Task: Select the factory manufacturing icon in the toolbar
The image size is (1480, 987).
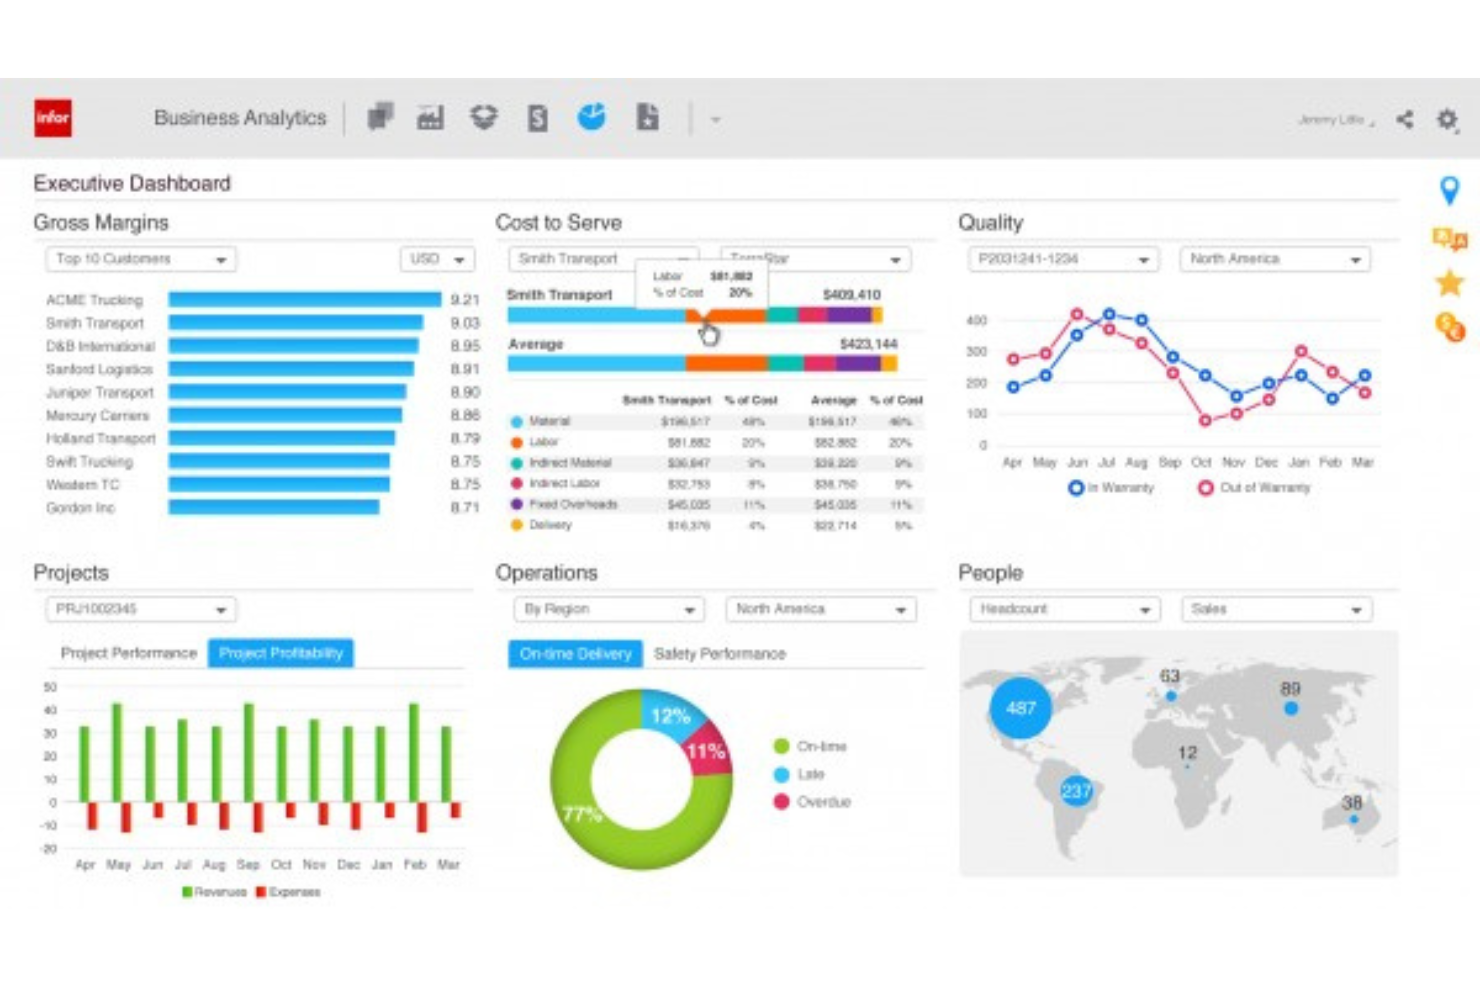Action: (x=429, y=117)
